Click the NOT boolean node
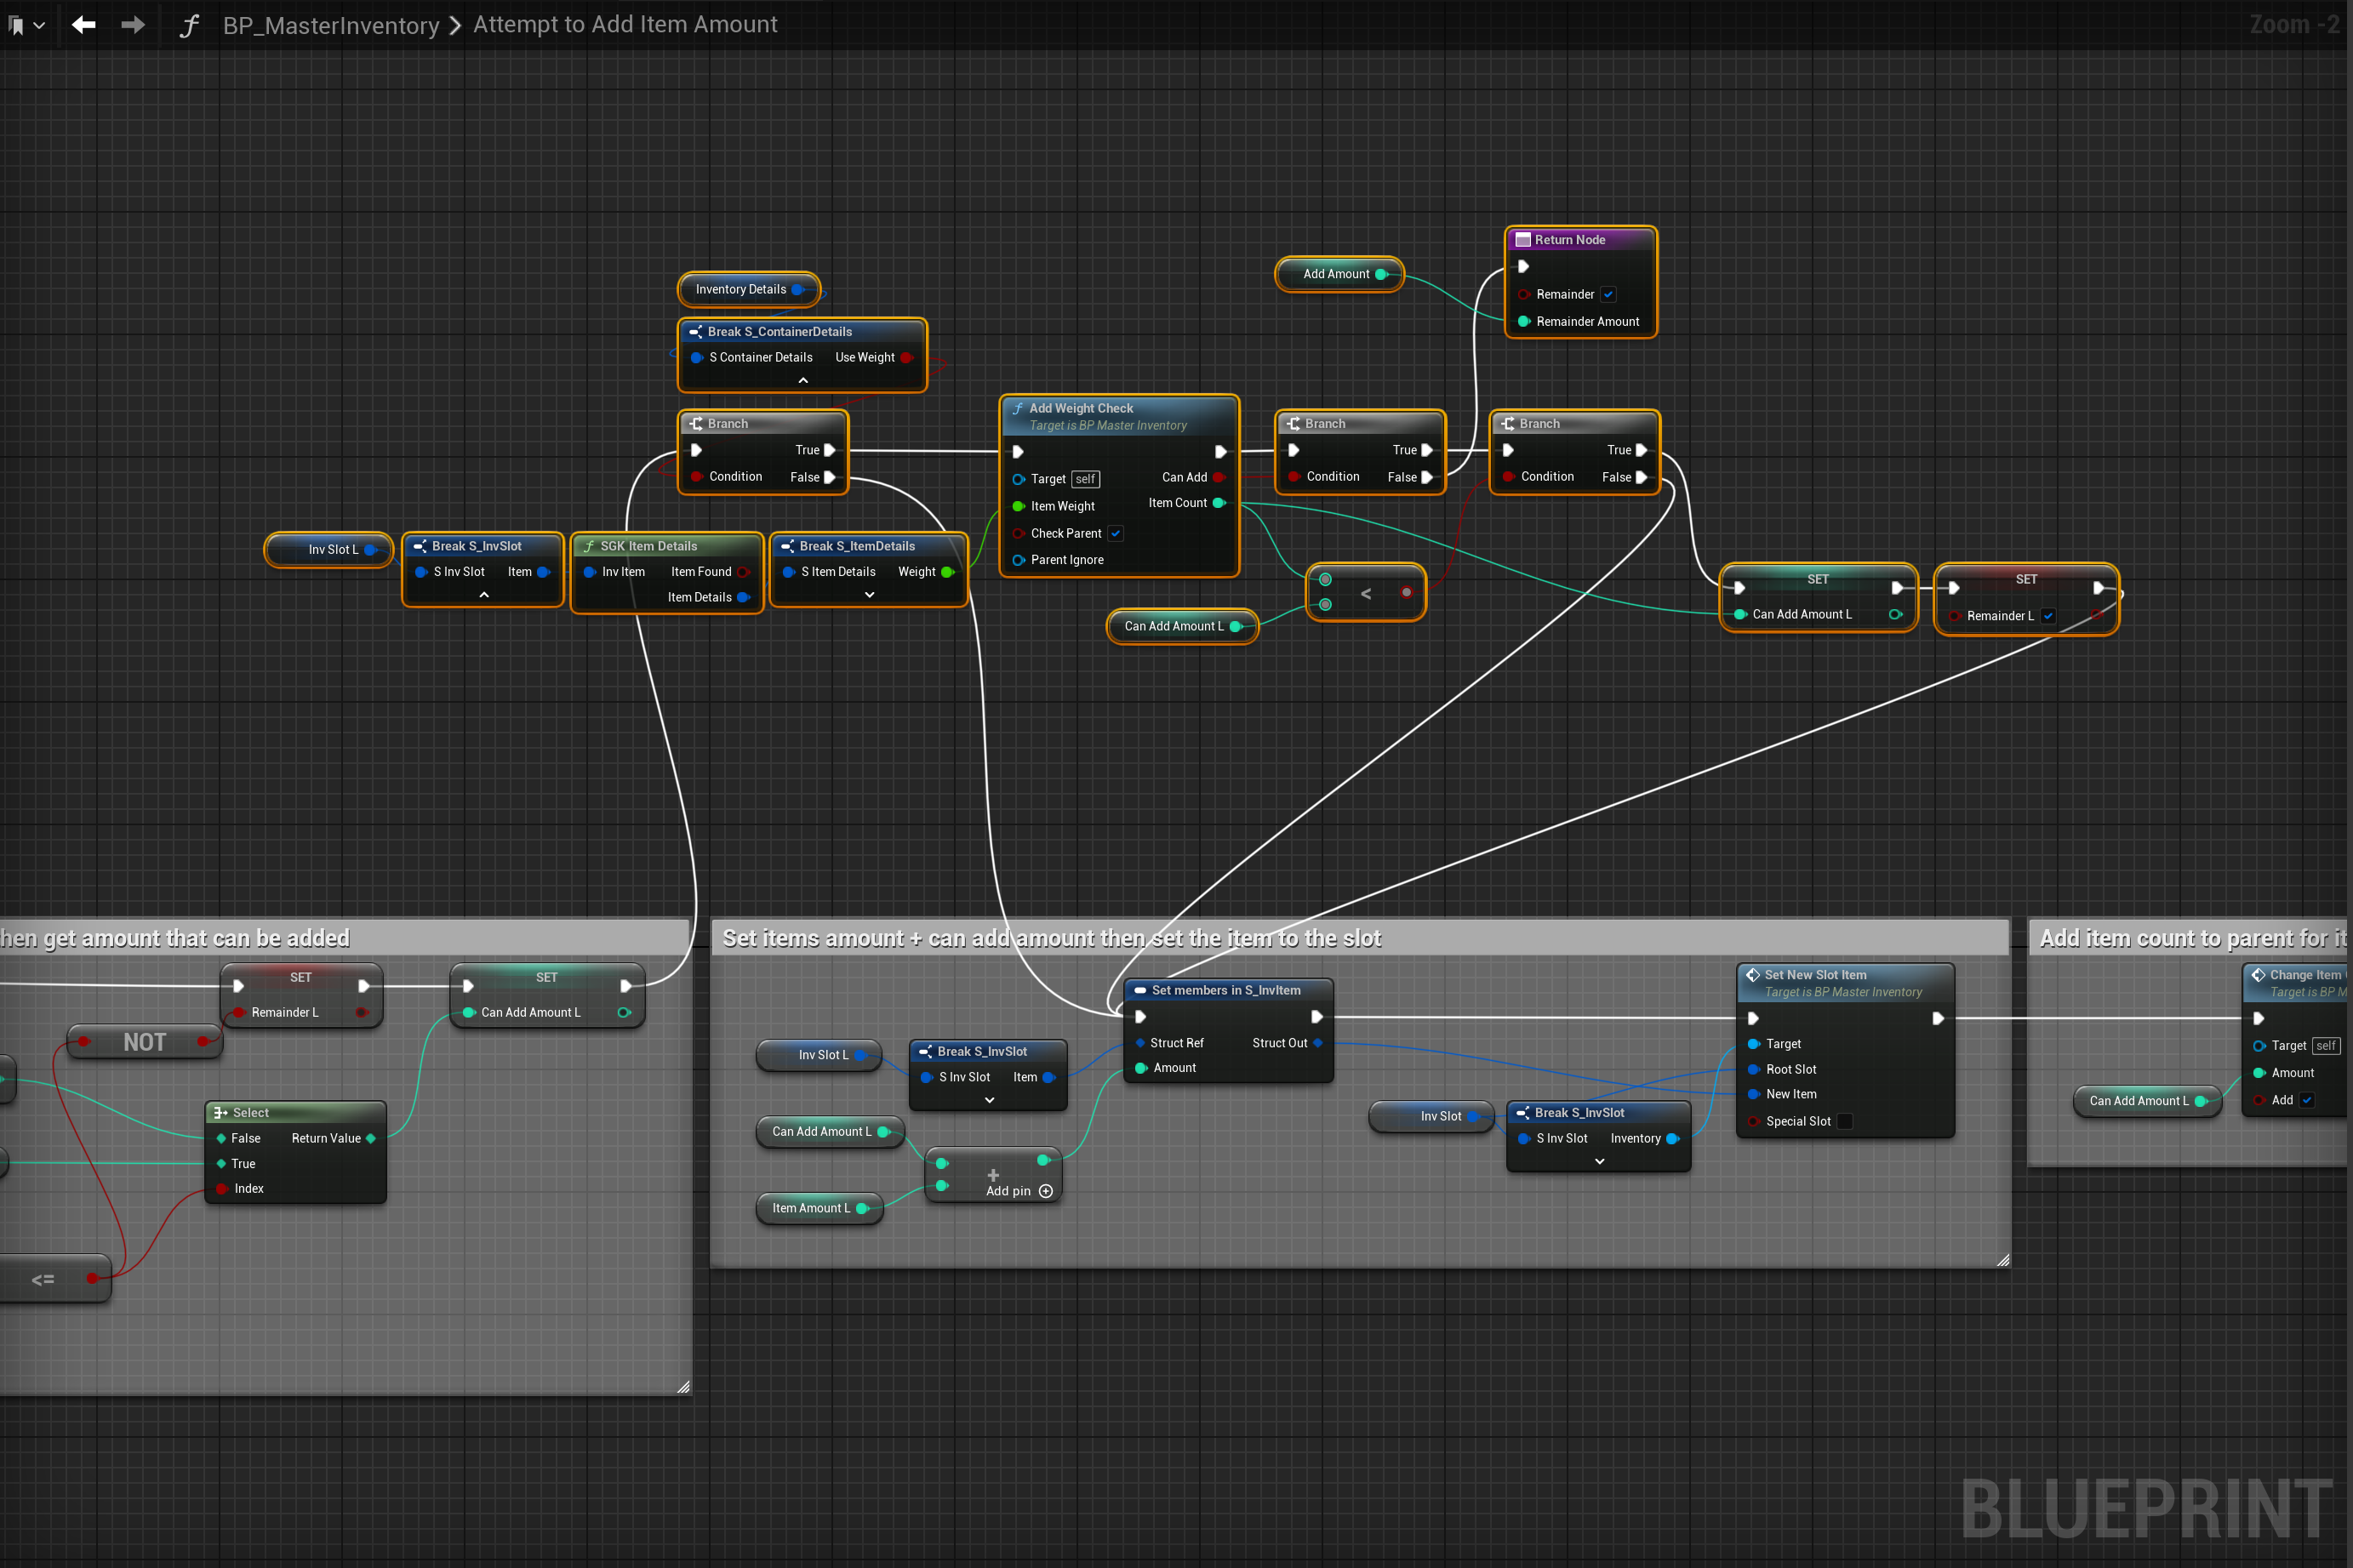 coord(144,1042)
